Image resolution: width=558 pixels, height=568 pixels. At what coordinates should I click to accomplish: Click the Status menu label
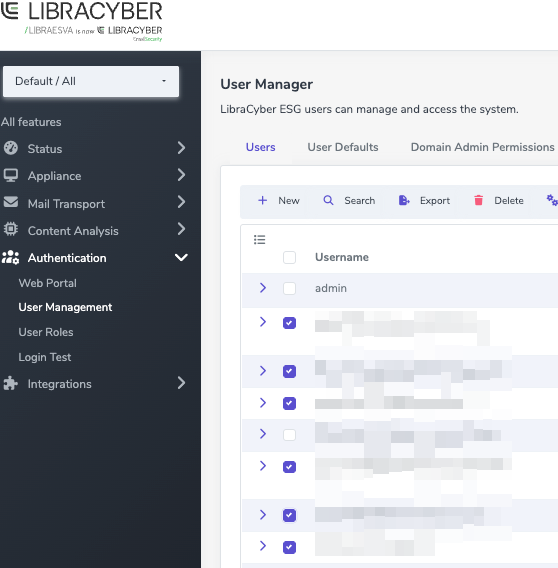[x=45, y=149]
